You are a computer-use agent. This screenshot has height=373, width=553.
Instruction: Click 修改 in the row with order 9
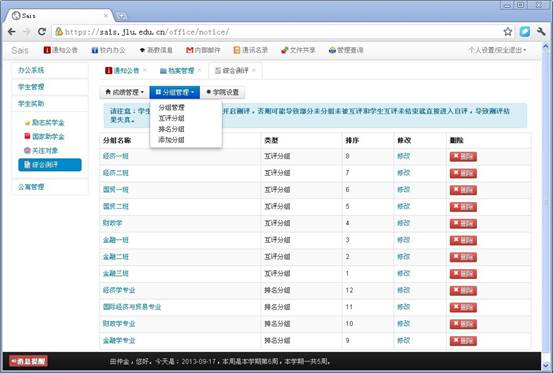coord(403,341)
